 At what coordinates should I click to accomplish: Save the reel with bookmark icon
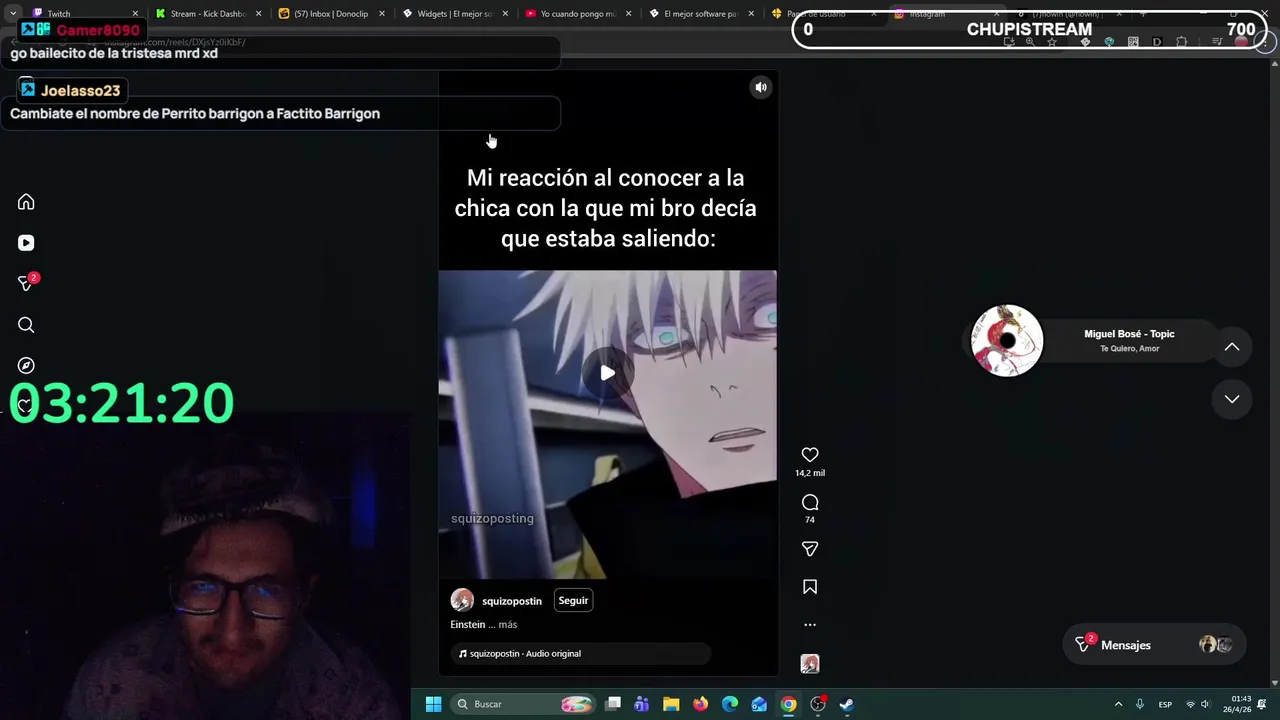pyautogui.click(x=810, y=587)
